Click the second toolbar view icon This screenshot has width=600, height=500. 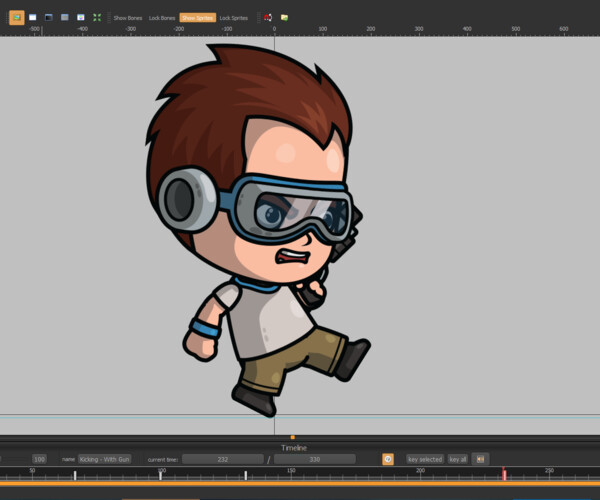[32, 17]
